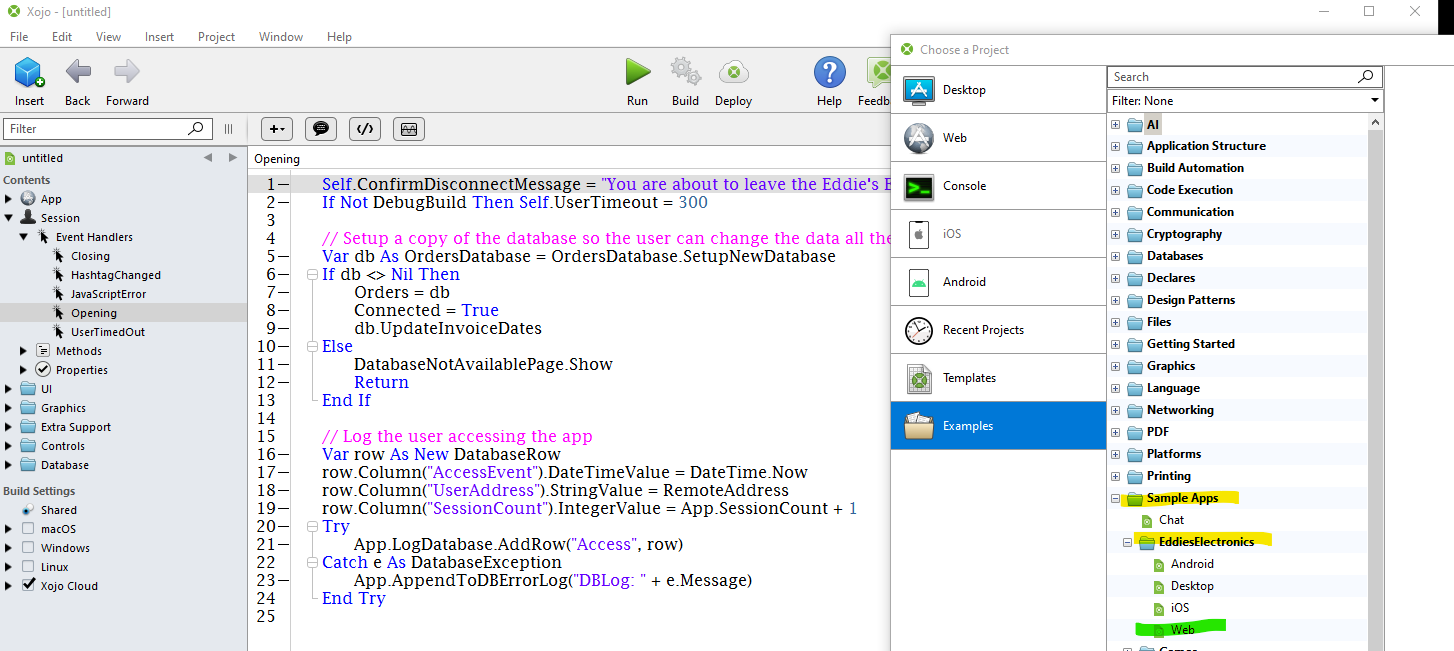Expand the Databases examples folder

(x=1115, y=256)
